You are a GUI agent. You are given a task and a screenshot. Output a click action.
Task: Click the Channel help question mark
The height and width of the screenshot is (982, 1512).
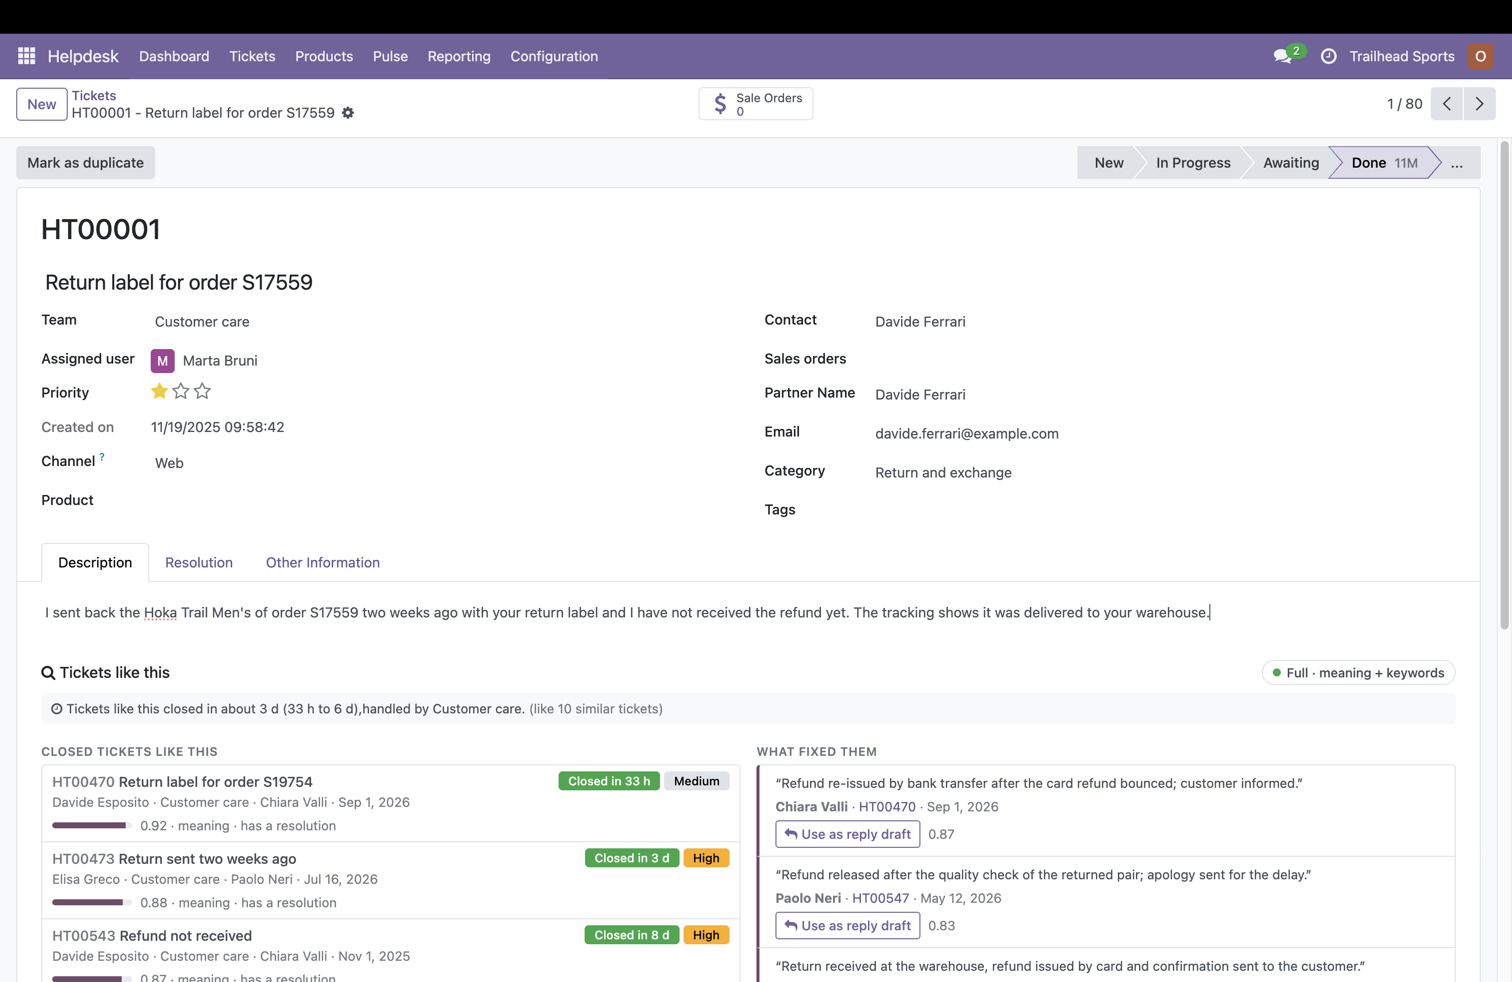pos(102,457)
